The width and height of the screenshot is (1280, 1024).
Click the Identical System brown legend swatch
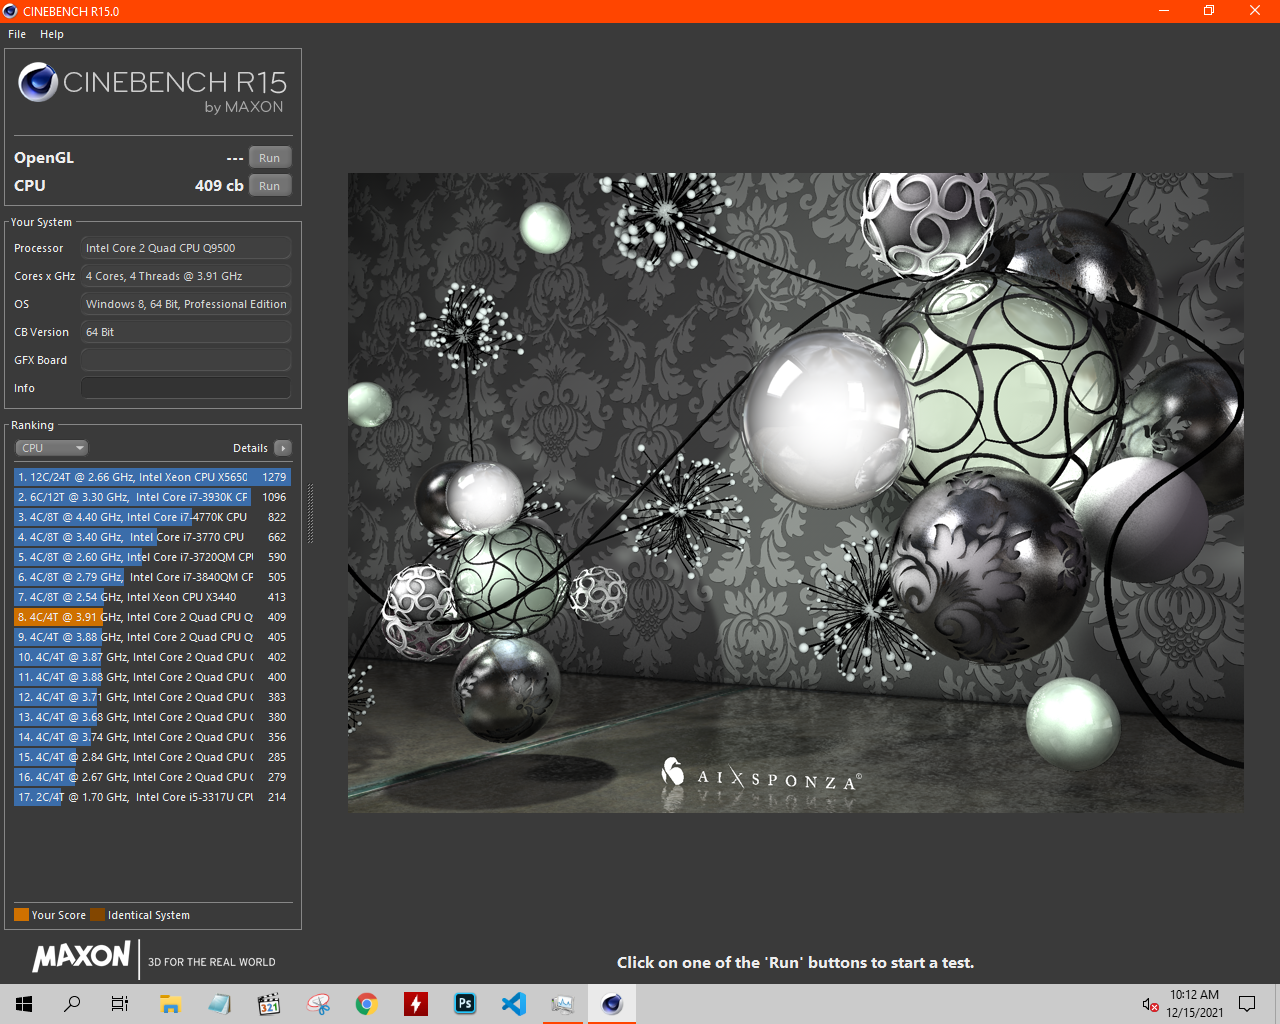pos(97,915)
